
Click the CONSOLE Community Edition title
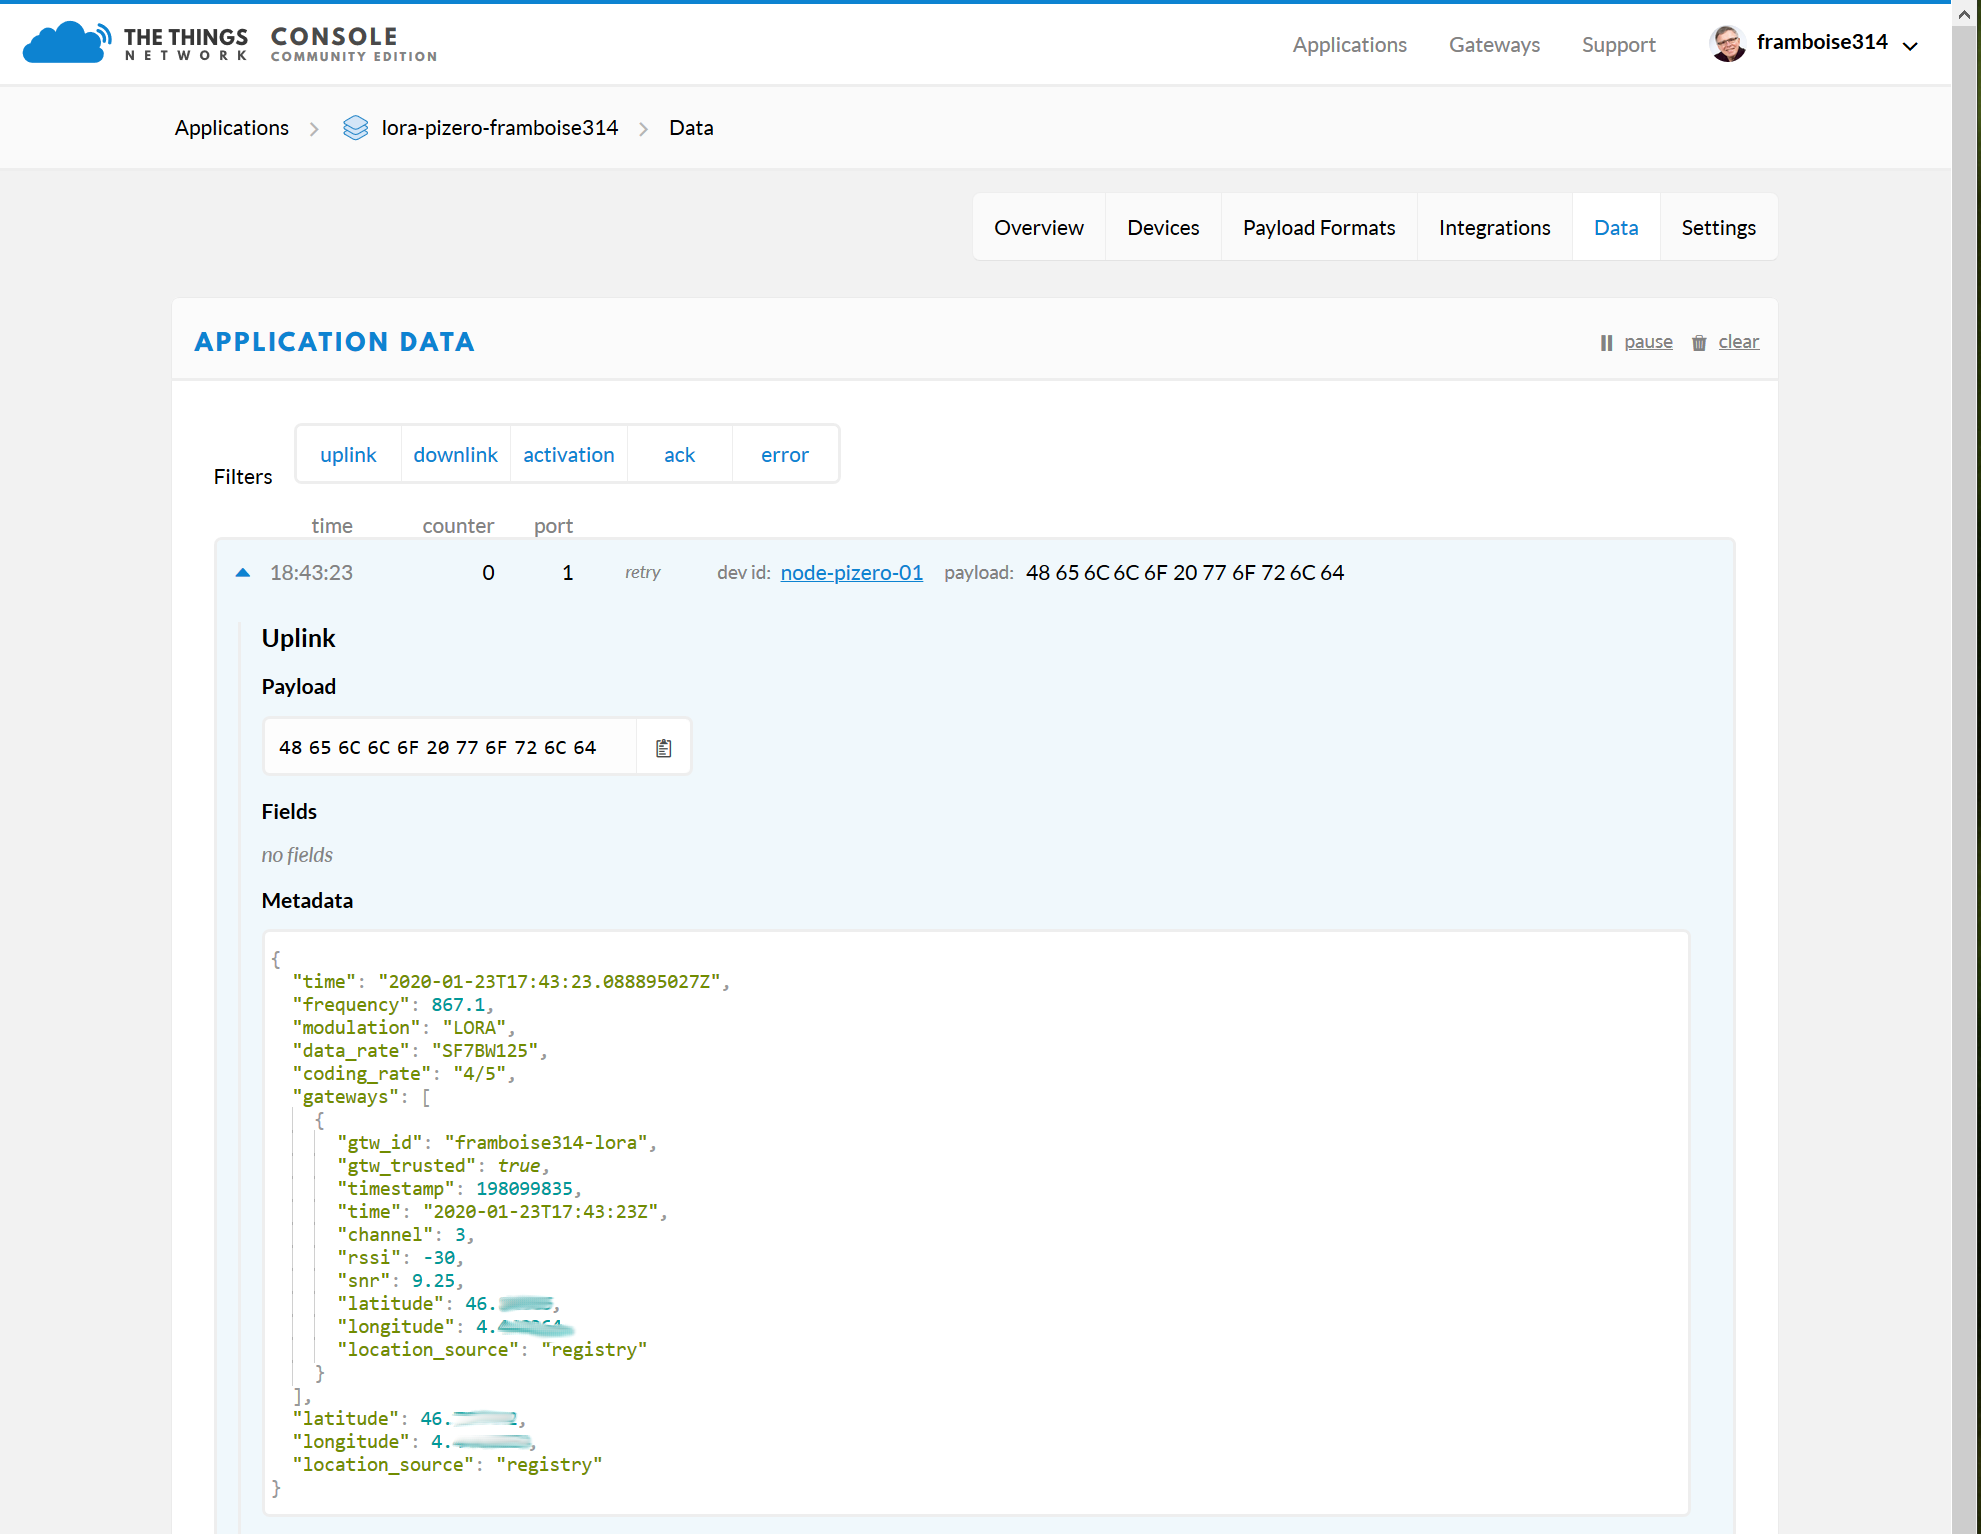tap(354, 44)
